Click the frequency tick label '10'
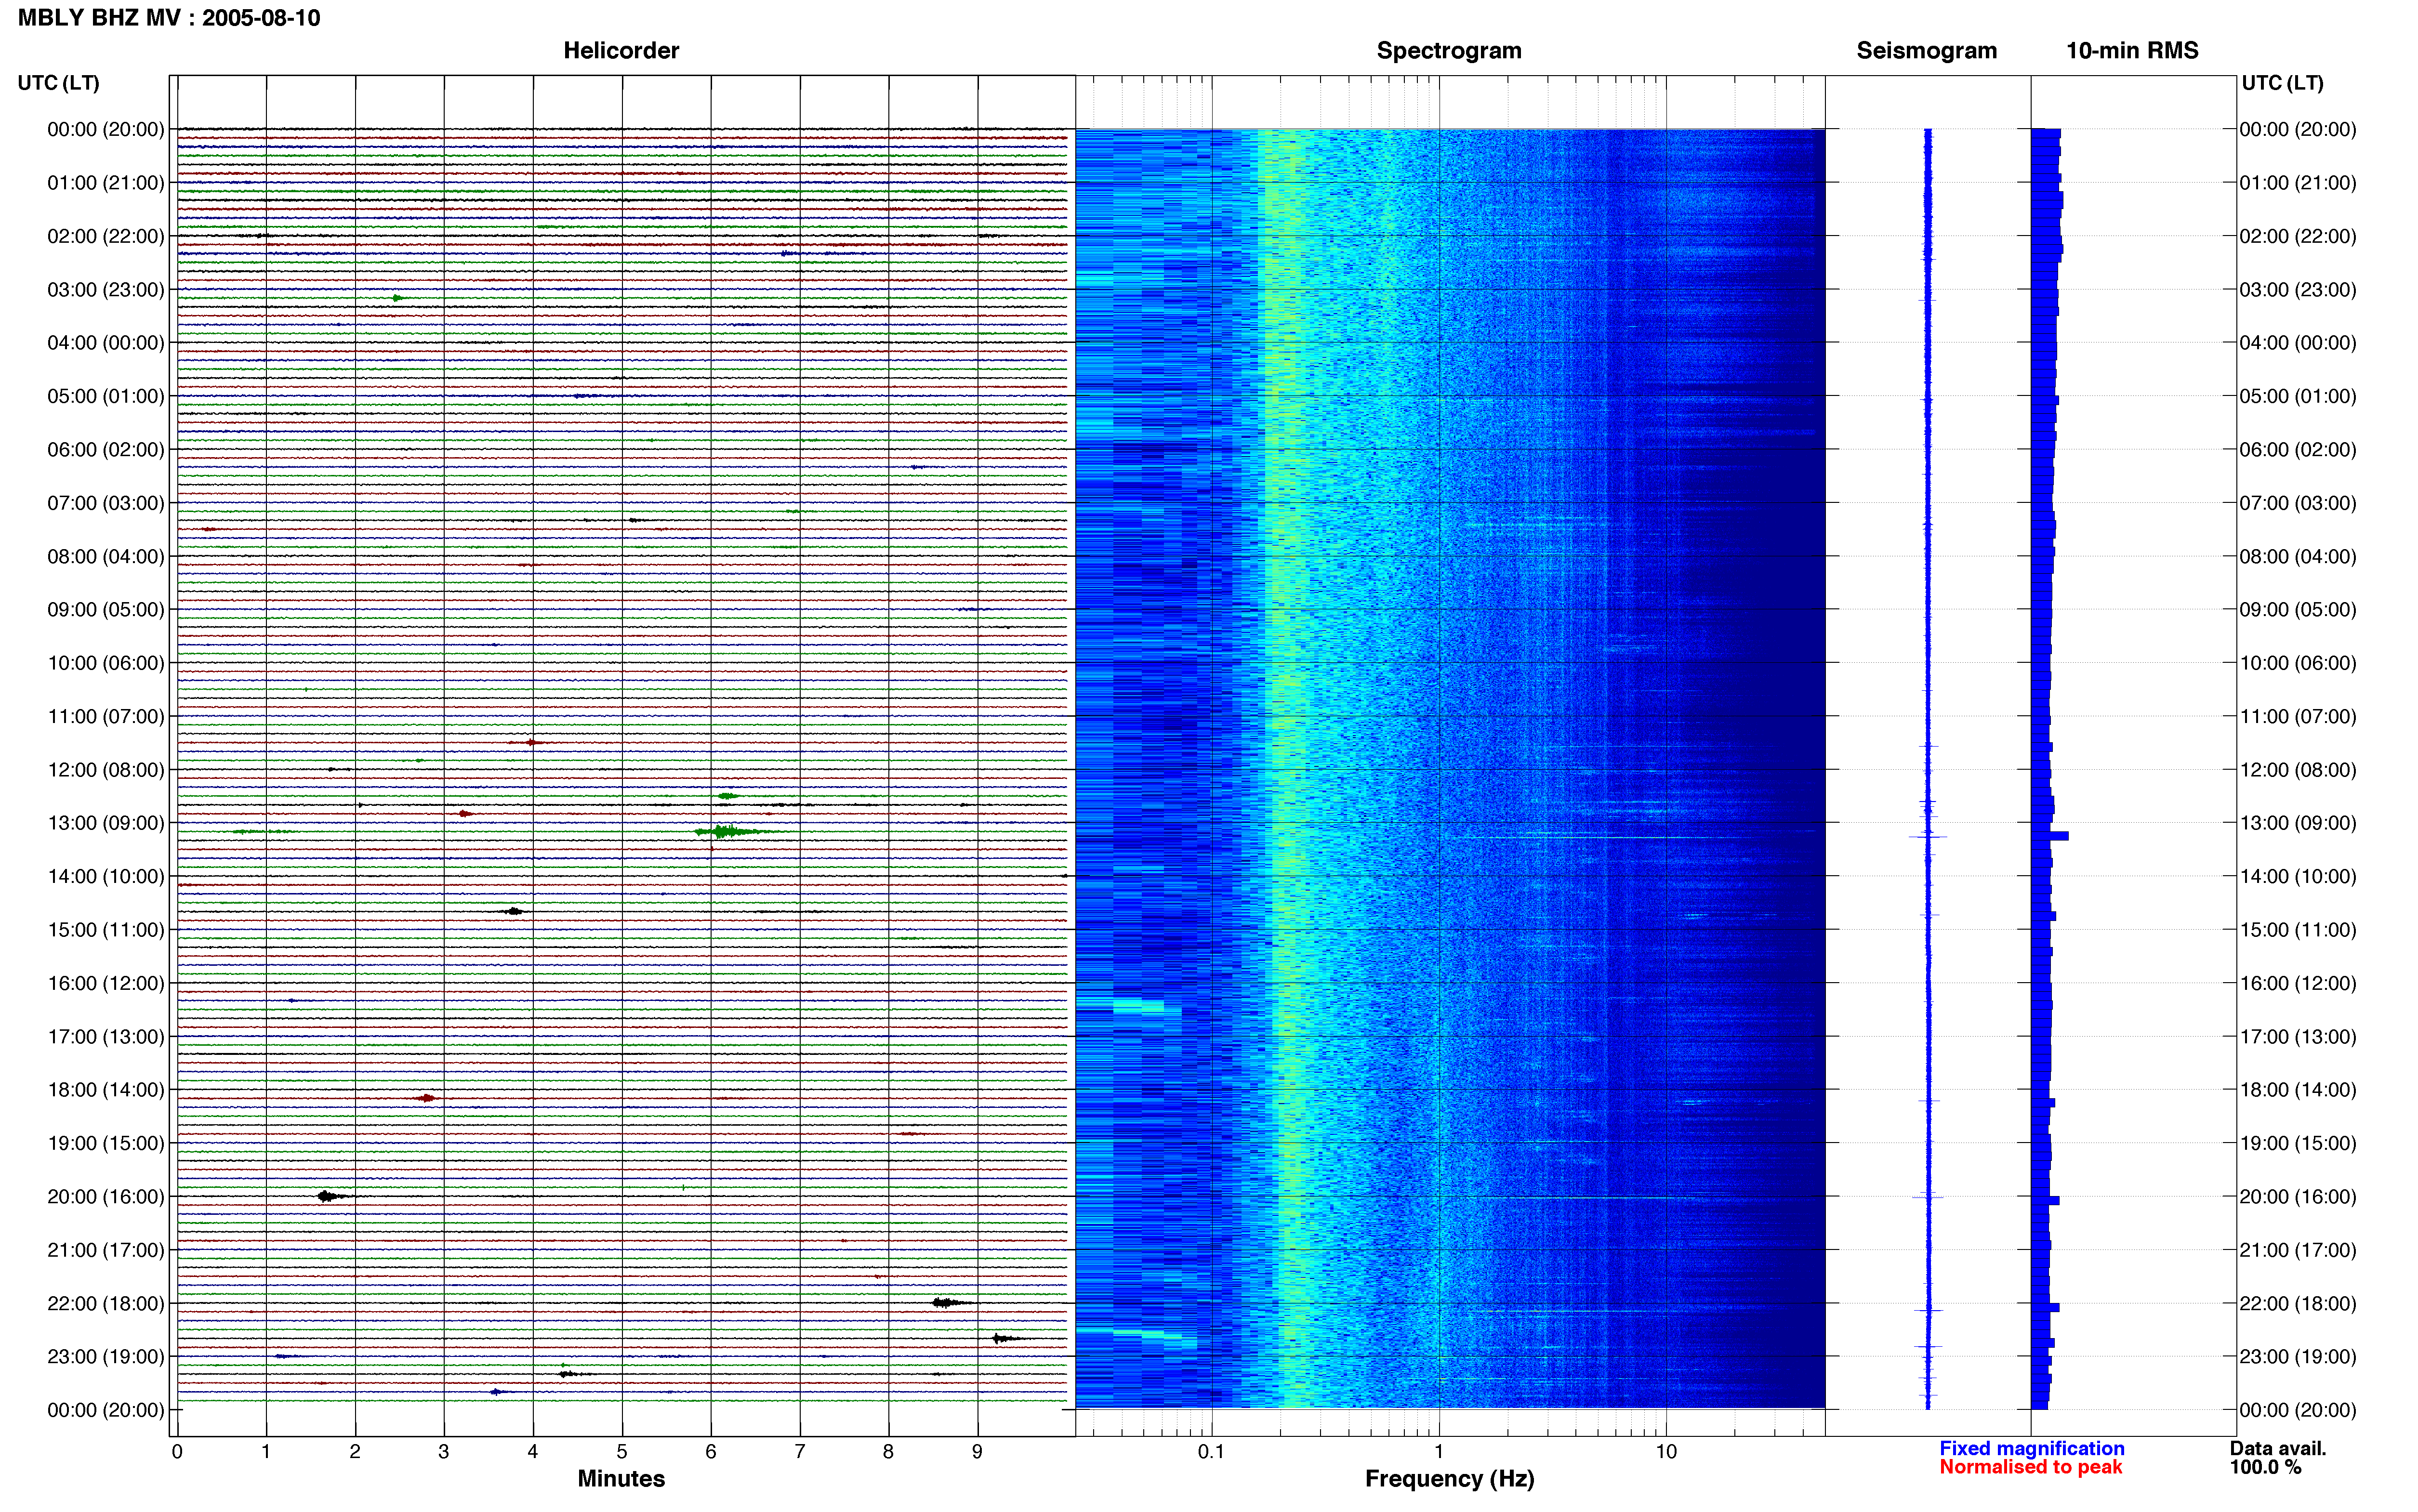Image resolution: width=2418 pixels, height=1512 pixels. [1666, 1451]
